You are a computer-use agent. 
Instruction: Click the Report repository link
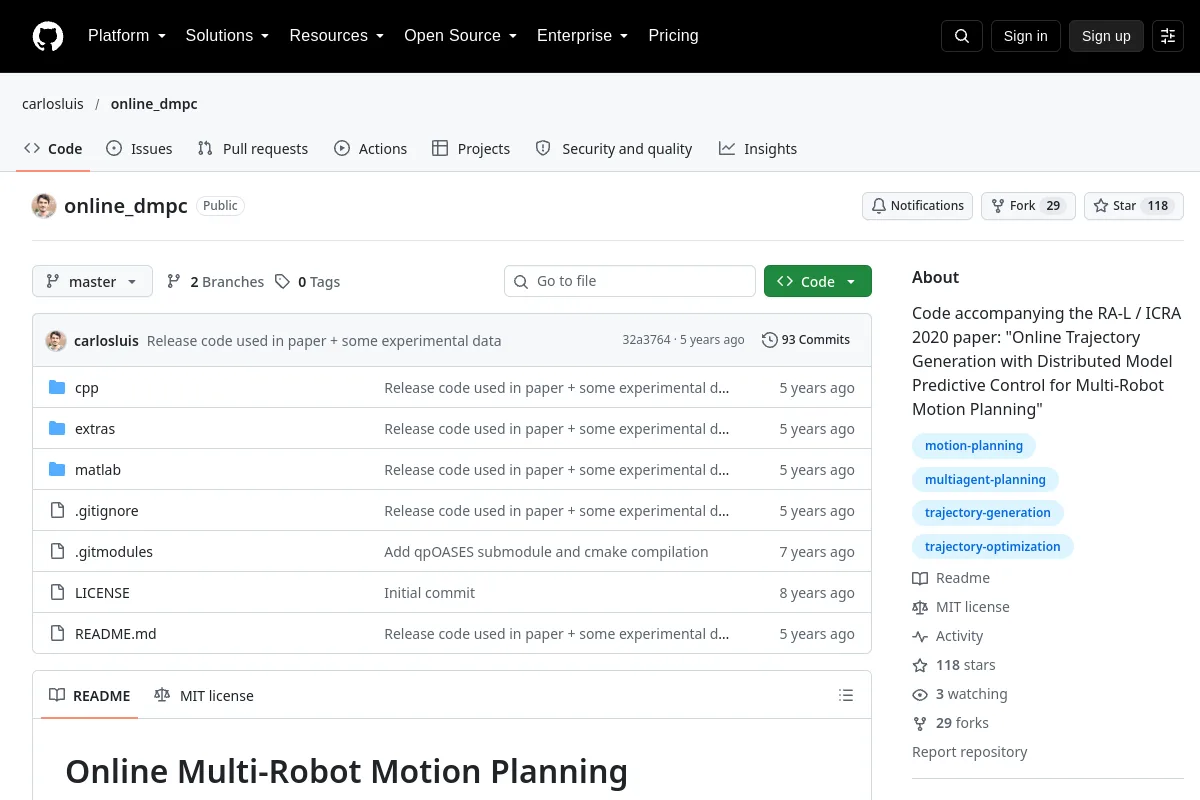click(x=970, y=752)
